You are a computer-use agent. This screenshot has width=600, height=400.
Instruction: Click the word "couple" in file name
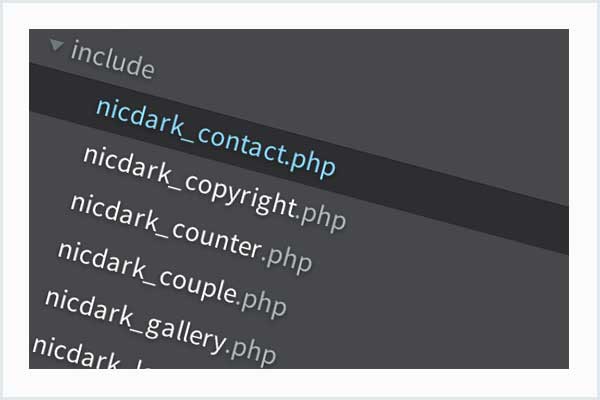click(197, 284)
